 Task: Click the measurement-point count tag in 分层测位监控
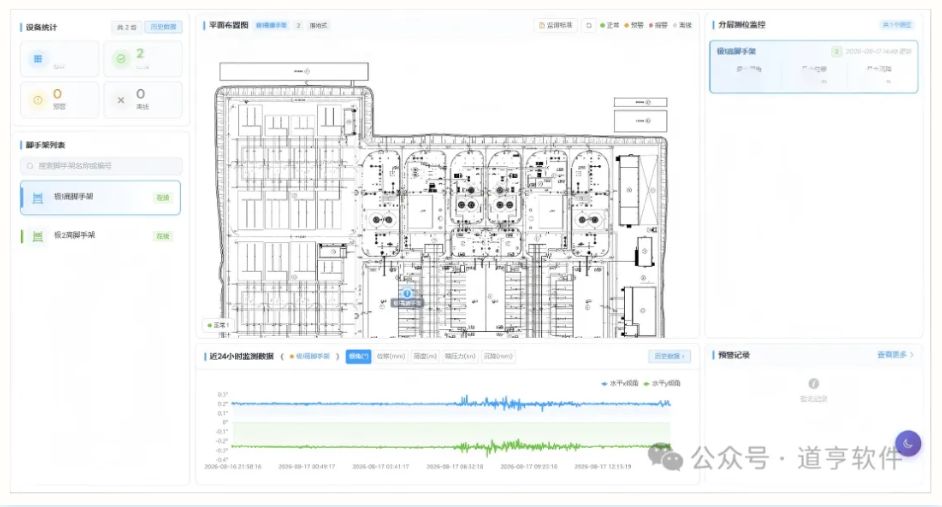(896, 25)
